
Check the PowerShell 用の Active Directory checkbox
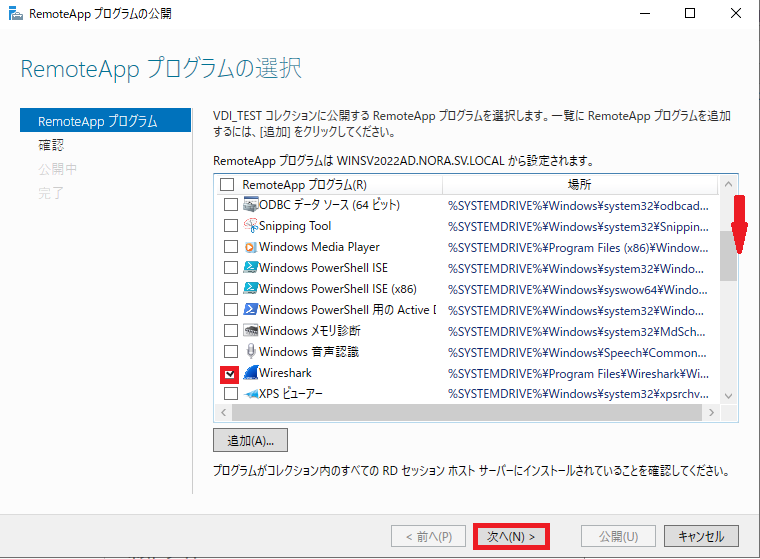[231, 309]
